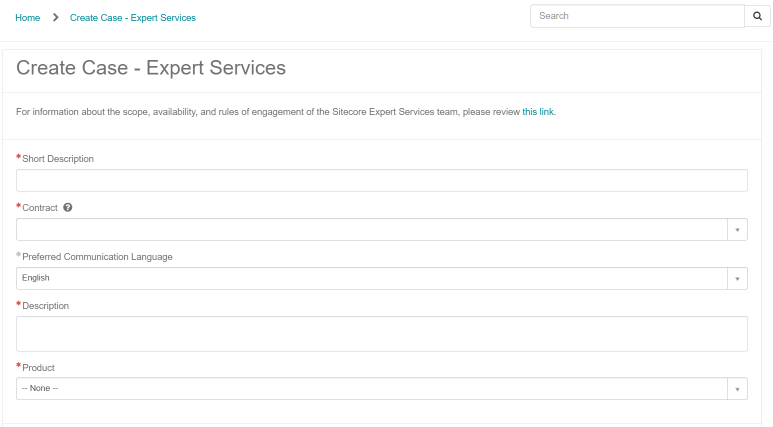Expand the Contract dropdown arrow

(x=738, y=230)
